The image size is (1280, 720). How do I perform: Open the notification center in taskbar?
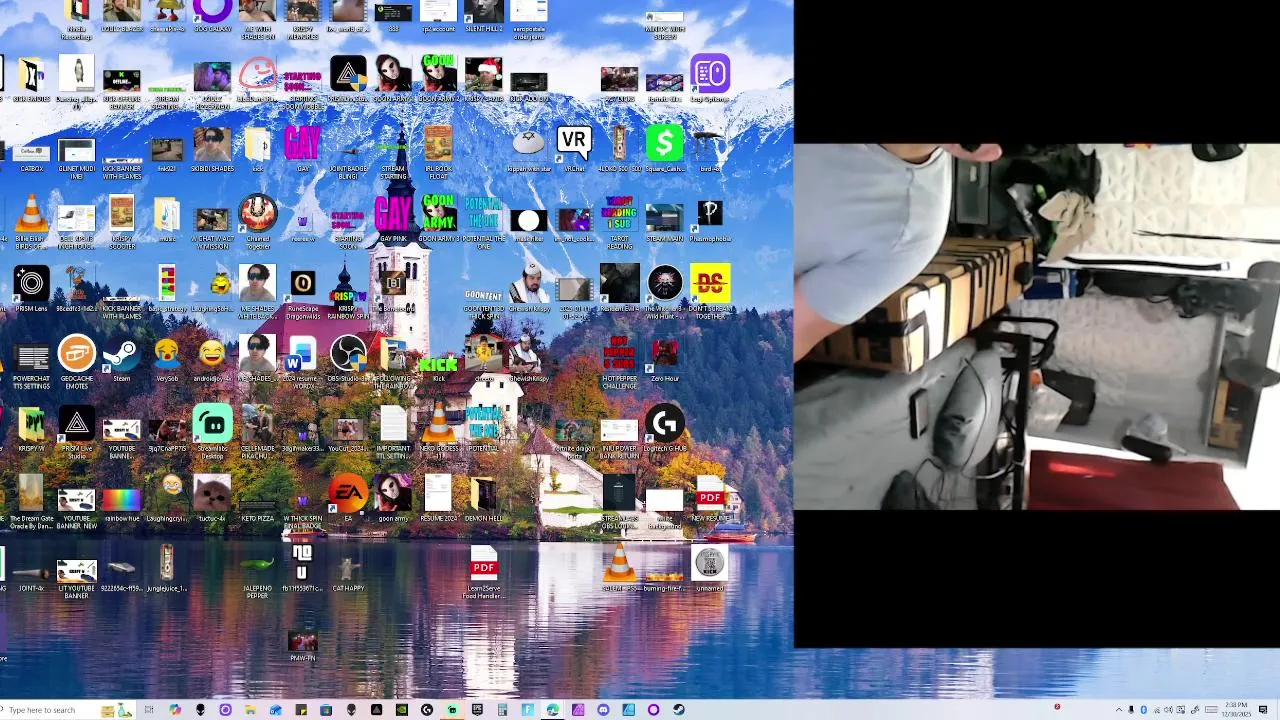(x=1263, y=710)
